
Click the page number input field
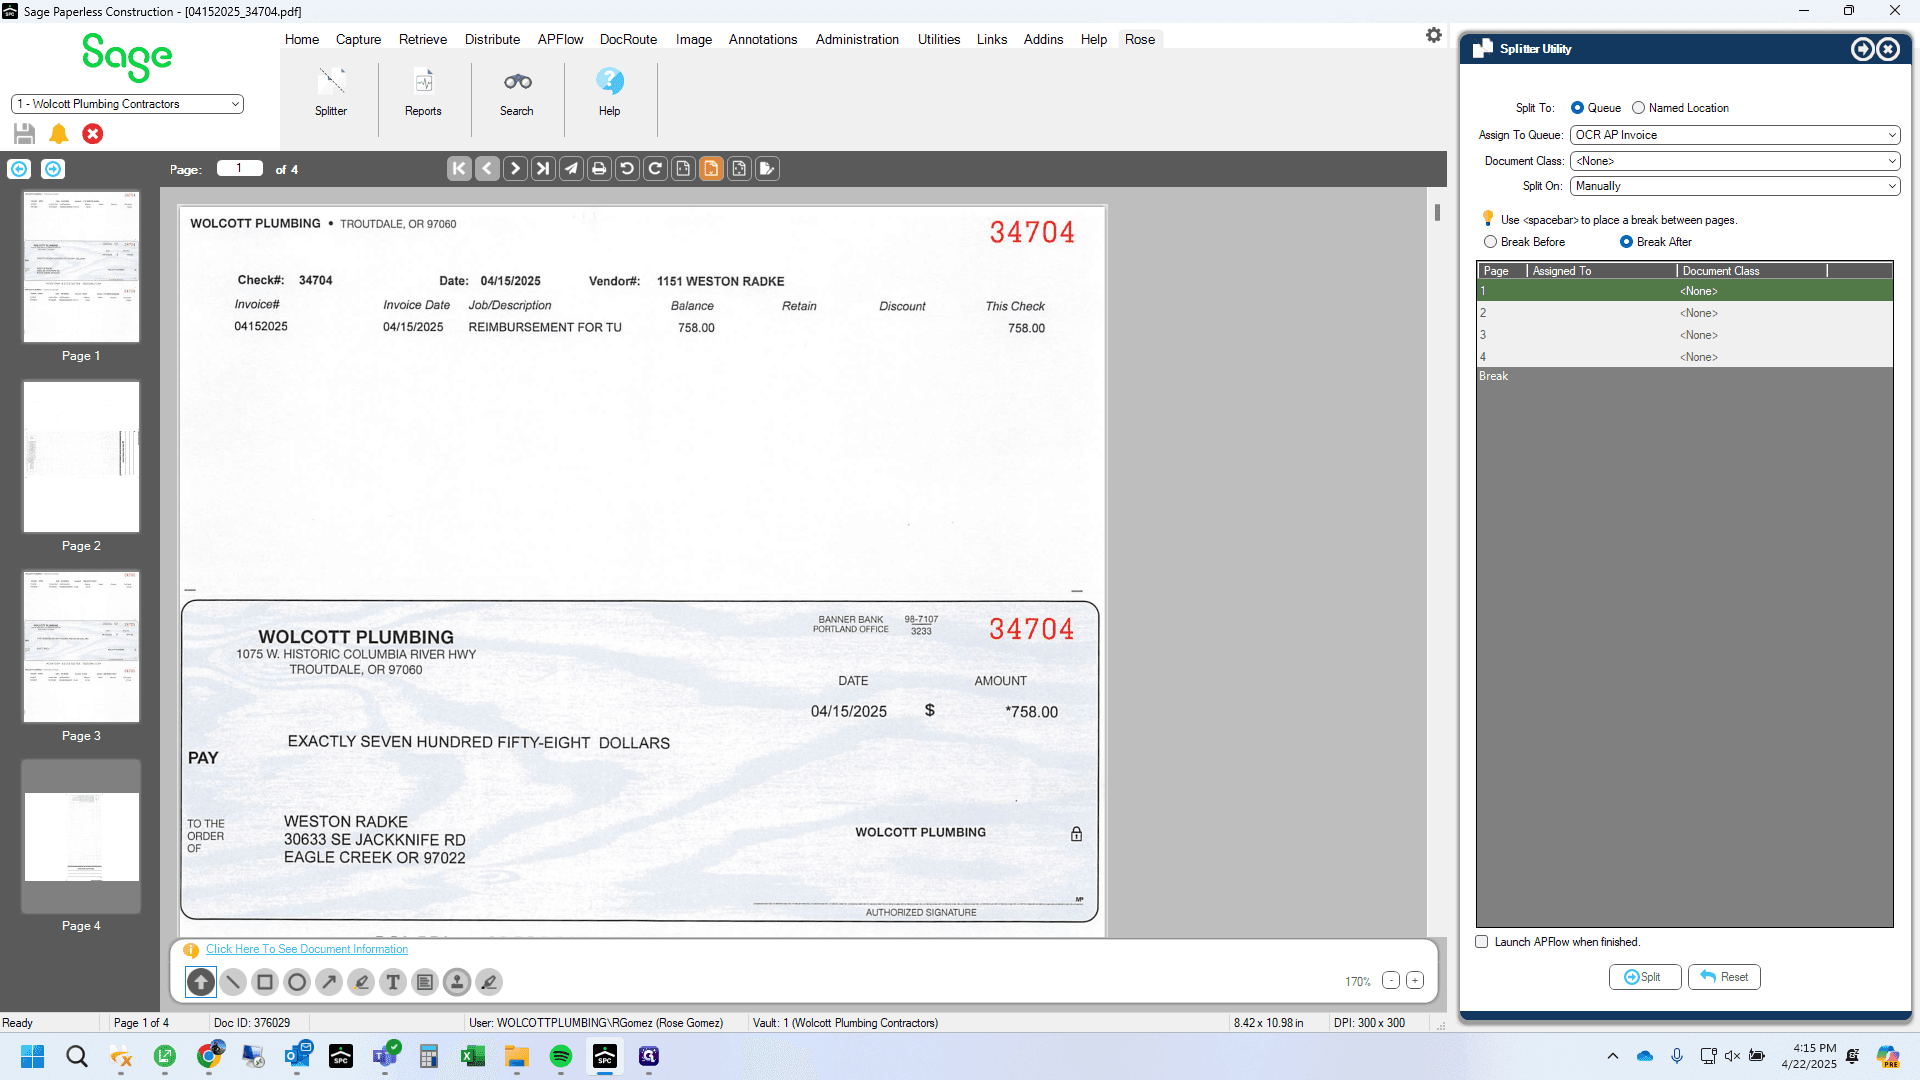coord(239,169)
